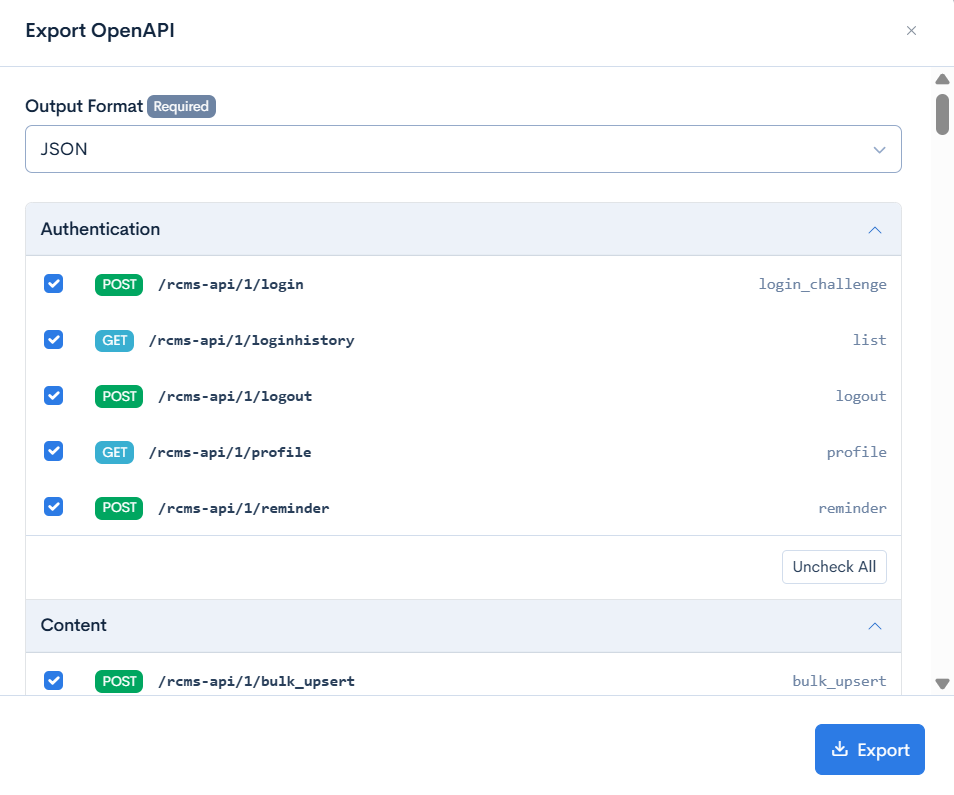Click the POST badge for bulk_upsert

coord(119,682)
